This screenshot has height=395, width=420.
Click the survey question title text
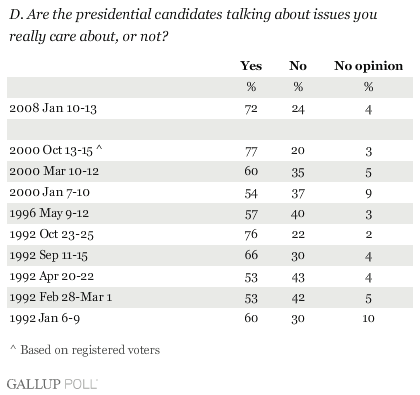[x=193, y=25]
